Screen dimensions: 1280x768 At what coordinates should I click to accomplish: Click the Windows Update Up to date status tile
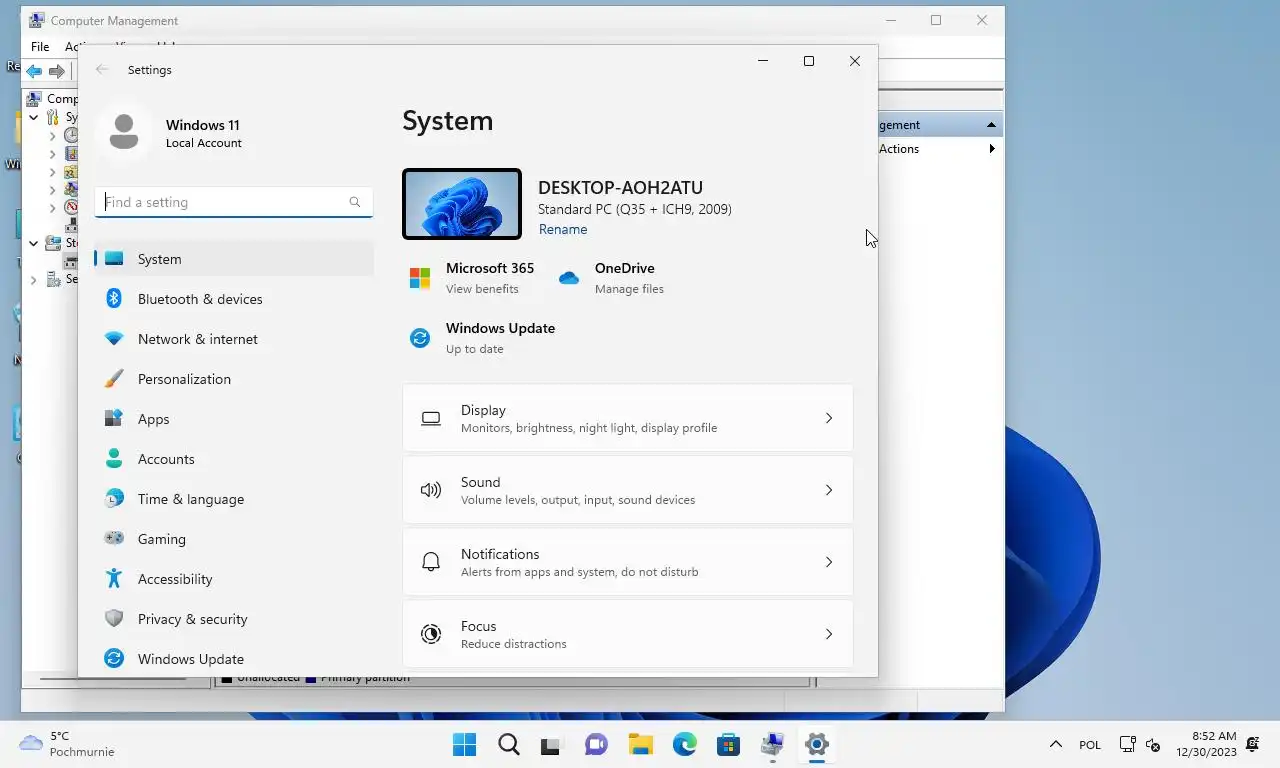point(481,338)
